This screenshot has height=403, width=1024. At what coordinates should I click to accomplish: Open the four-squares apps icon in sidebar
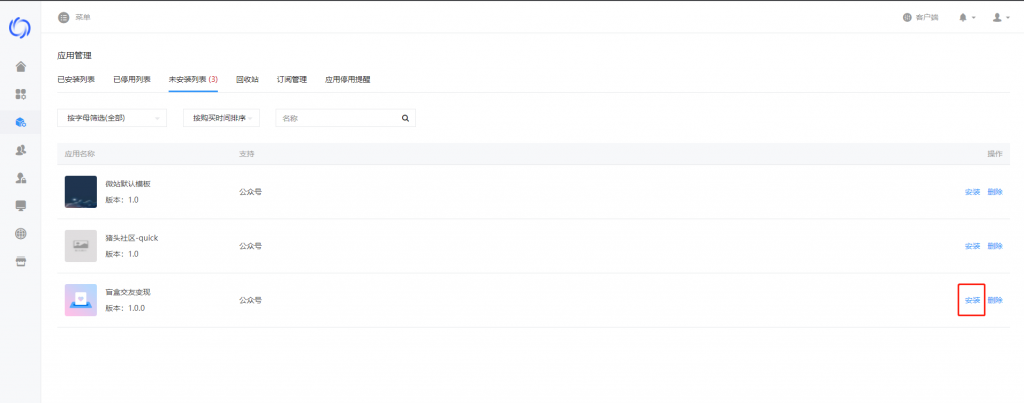tap(21, 94)
